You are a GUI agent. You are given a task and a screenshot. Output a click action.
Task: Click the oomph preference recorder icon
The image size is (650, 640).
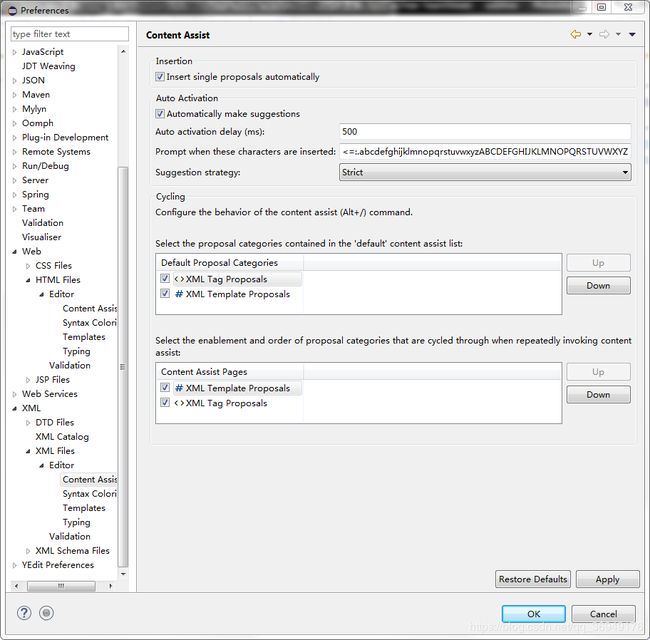coord(46,613)
